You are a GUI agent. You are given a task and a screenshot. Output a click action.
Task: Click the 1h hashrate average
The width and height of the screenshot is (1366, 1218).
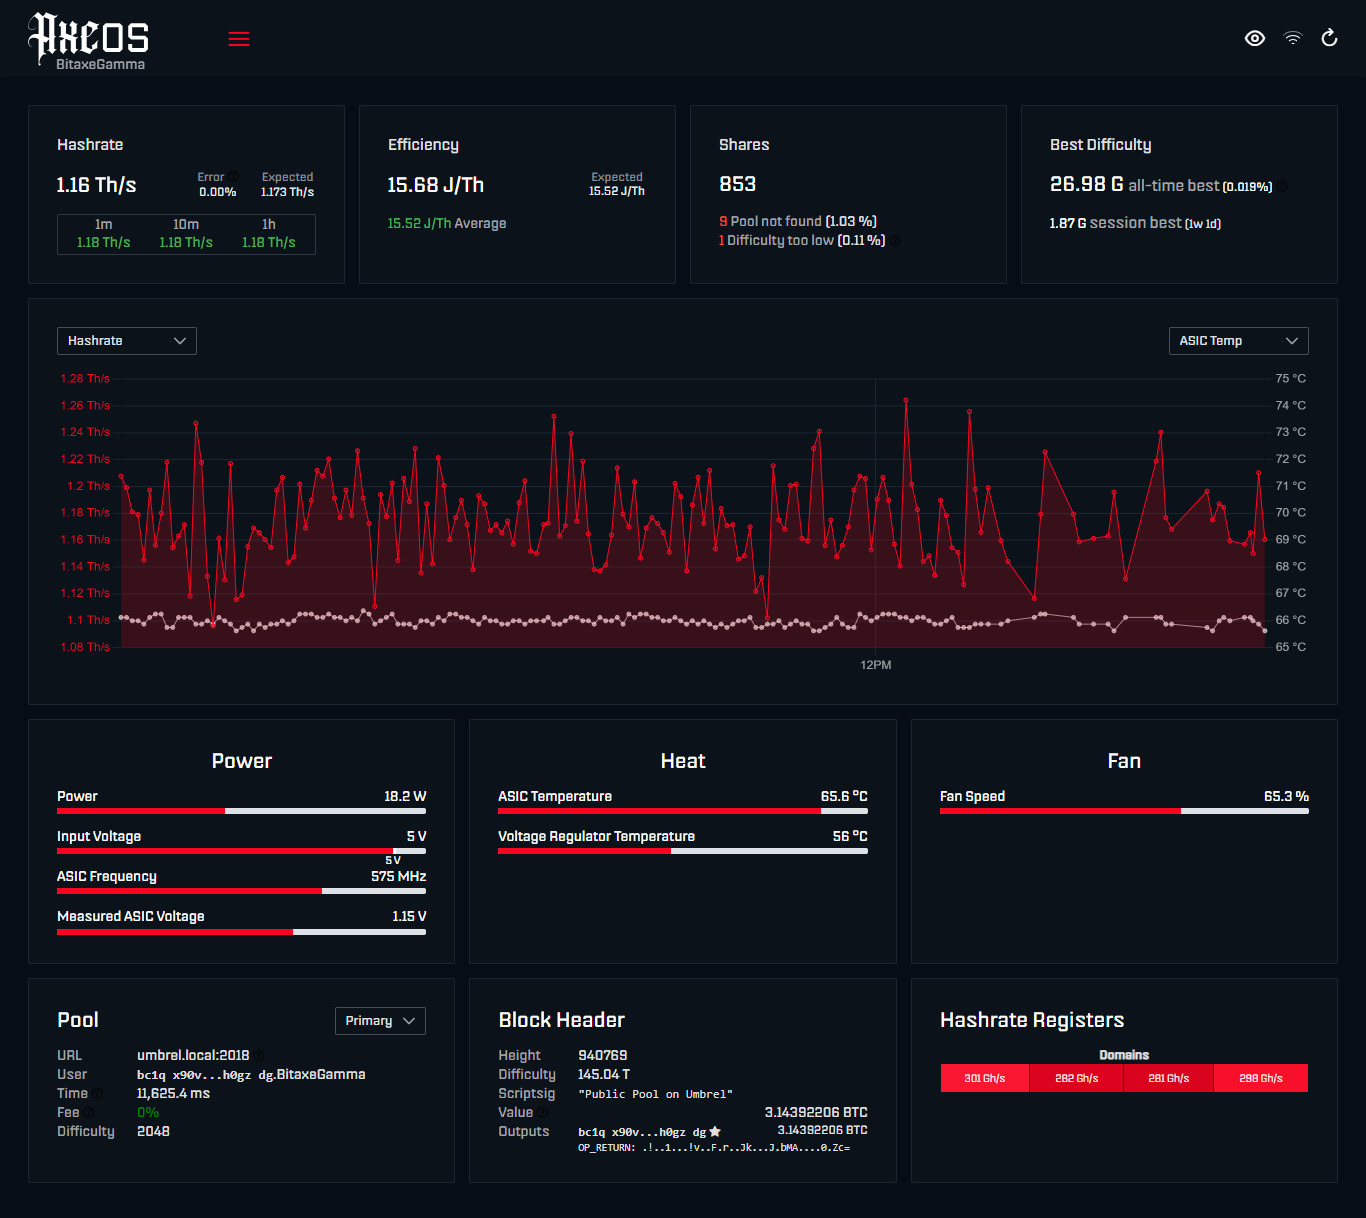pos(269,234)
